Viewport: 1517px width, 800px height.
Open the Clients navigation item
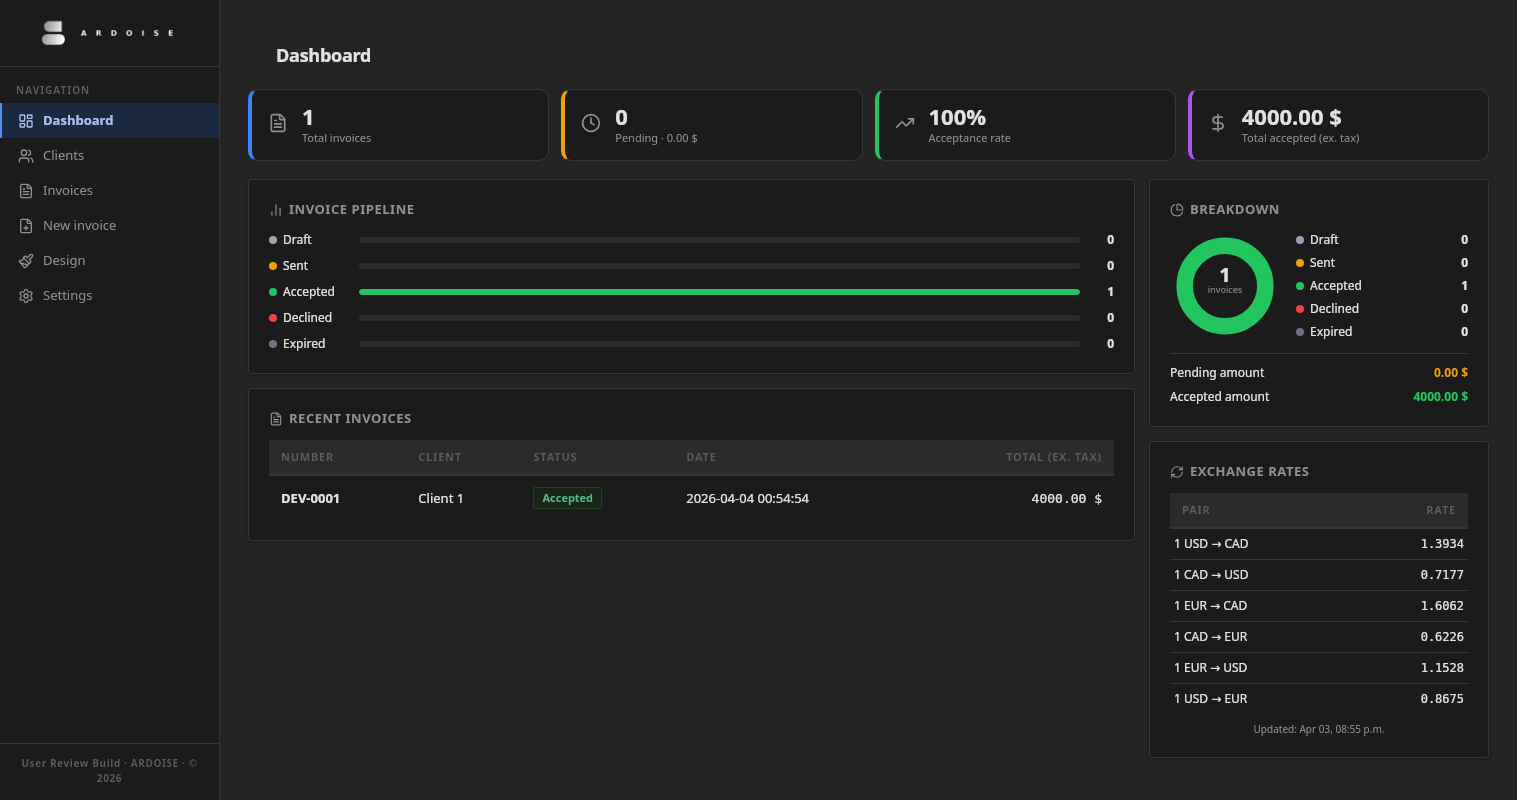click(109, 156)
